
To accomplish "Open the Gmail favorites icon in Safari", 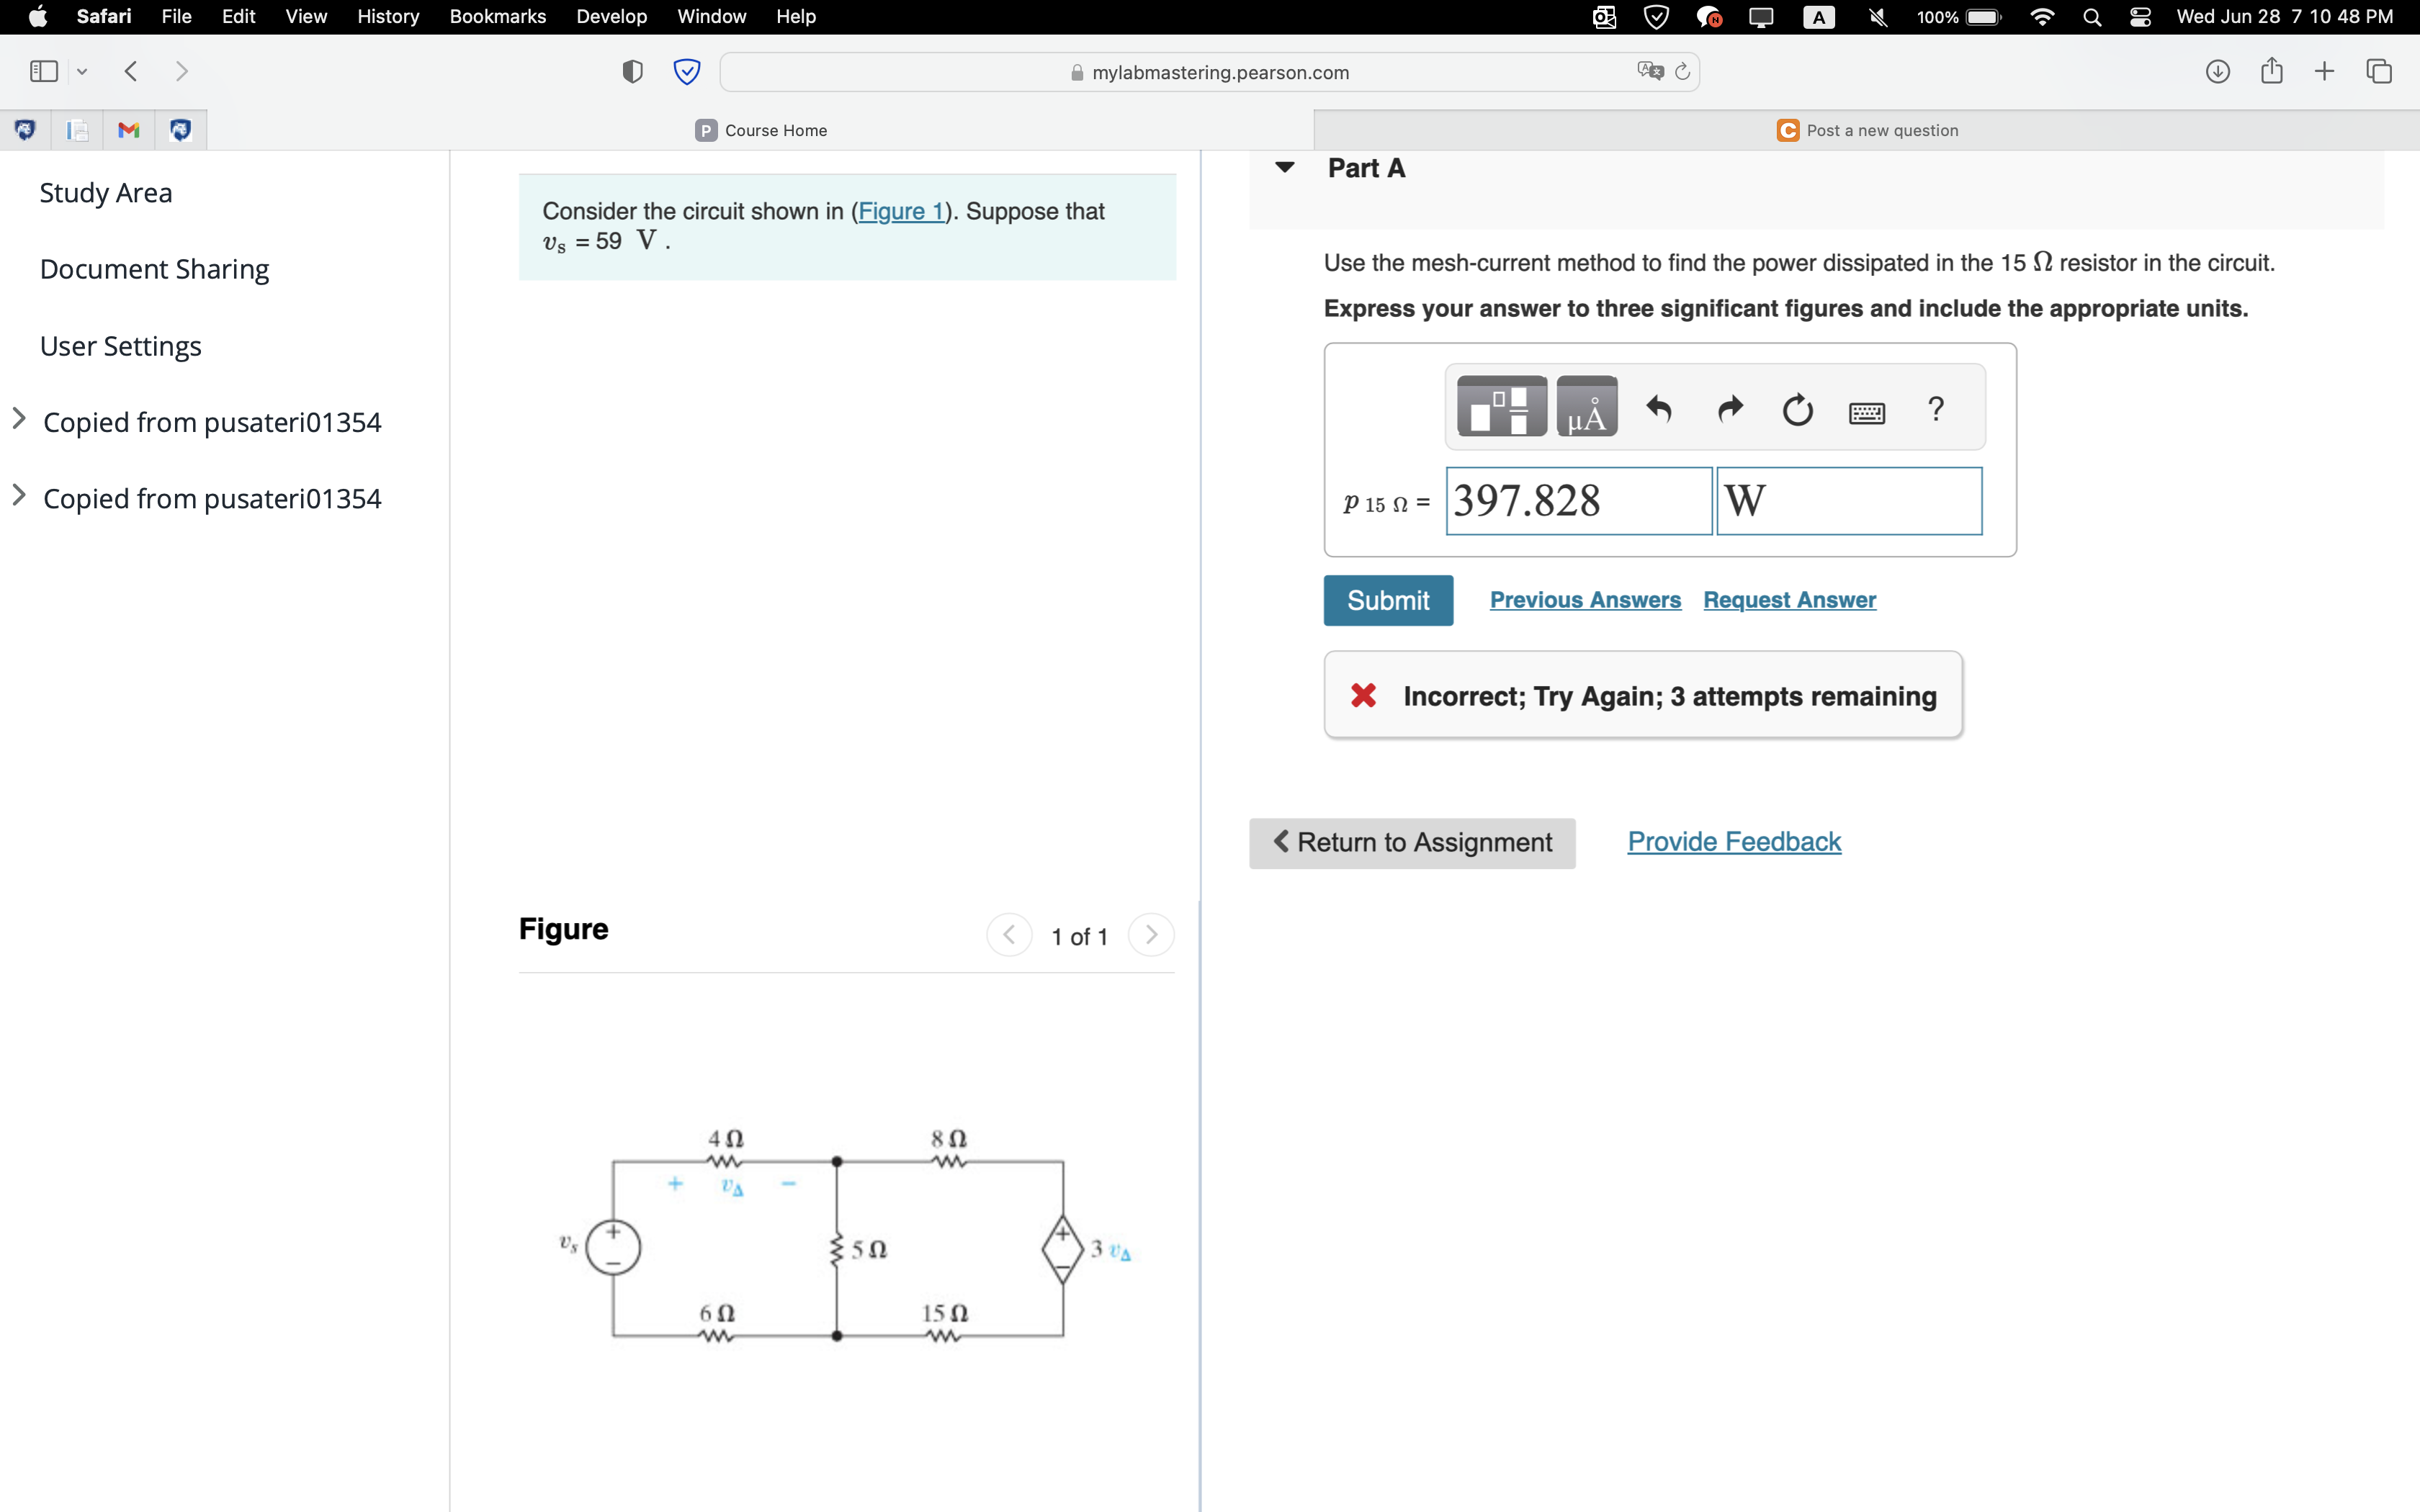I will [128, 130].
